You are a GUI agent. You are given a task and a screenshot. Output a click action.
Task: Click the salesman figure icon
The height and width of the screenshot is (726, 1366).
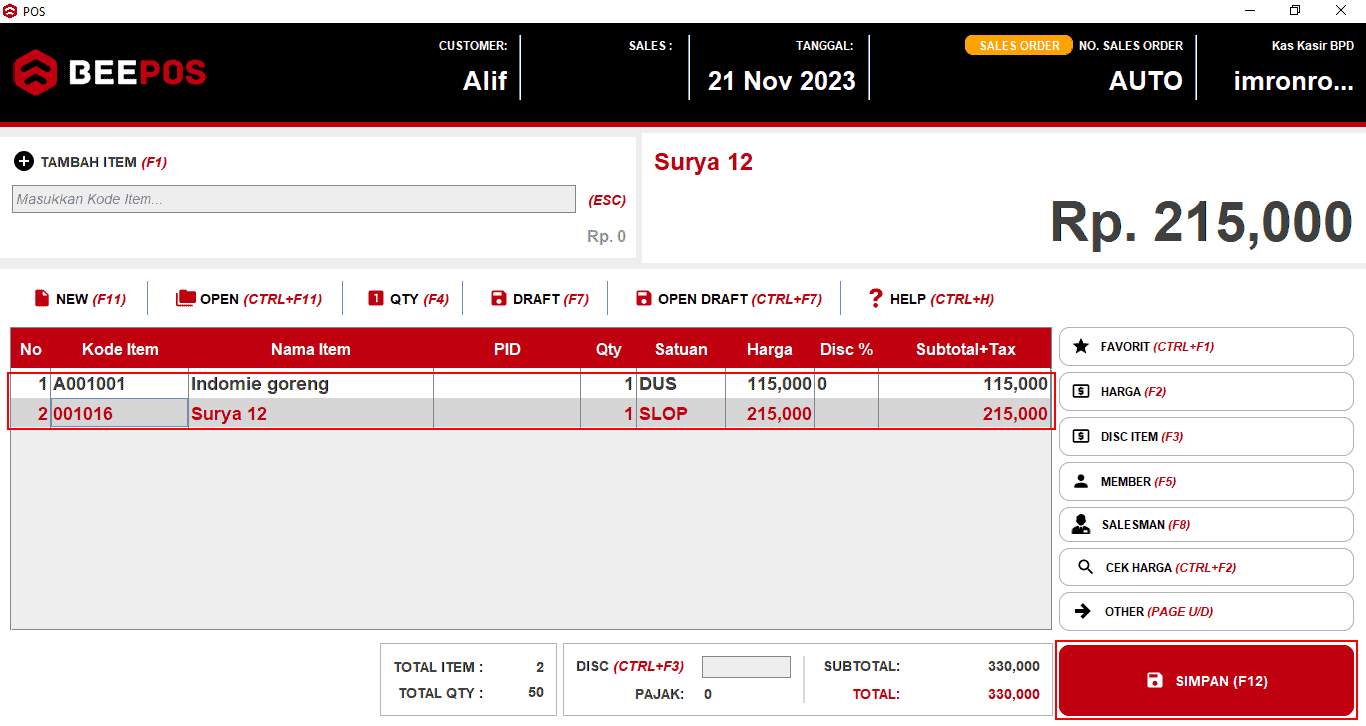point(1081,524)
